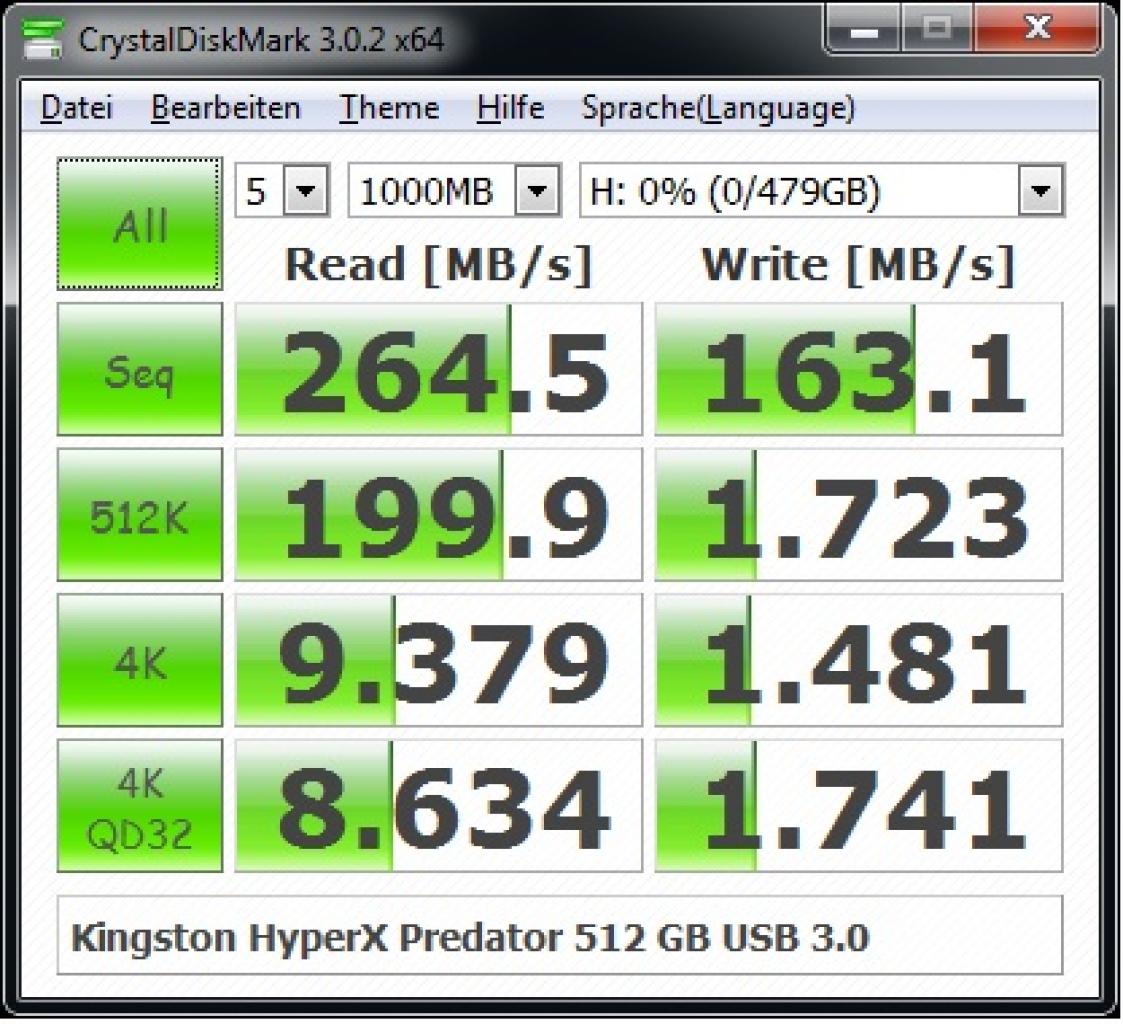Image resolution: width=1123 pixels, height=1024 pixels.
Task: Click the disabled maximize button in the title bar
Action: (x=938, y=29)
